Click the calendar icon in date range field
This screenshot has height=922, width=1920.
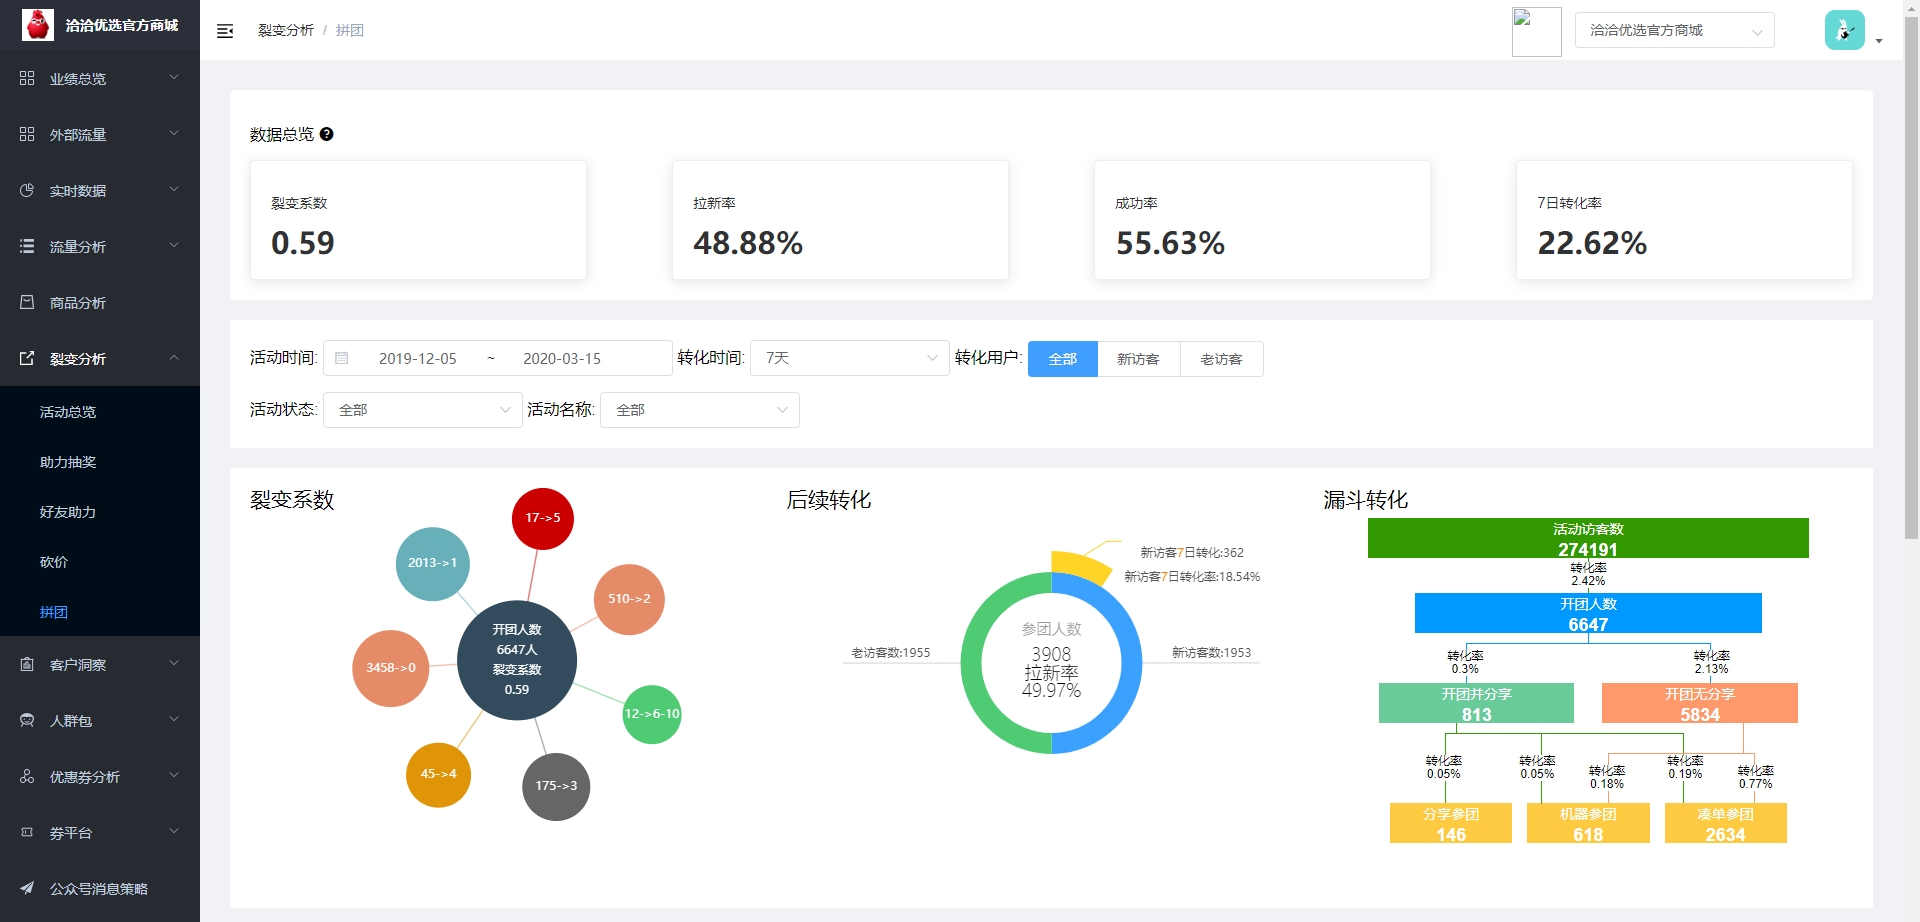pyautogui.click(x=342, y=358)
